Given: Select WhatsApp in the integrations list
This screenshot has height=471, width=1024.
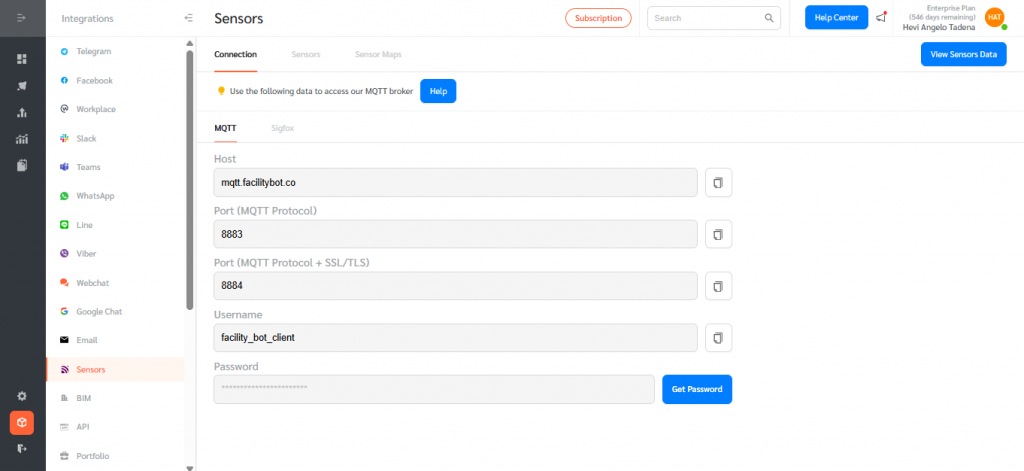Looking at the screenshot, I should (x=96, y=196).
